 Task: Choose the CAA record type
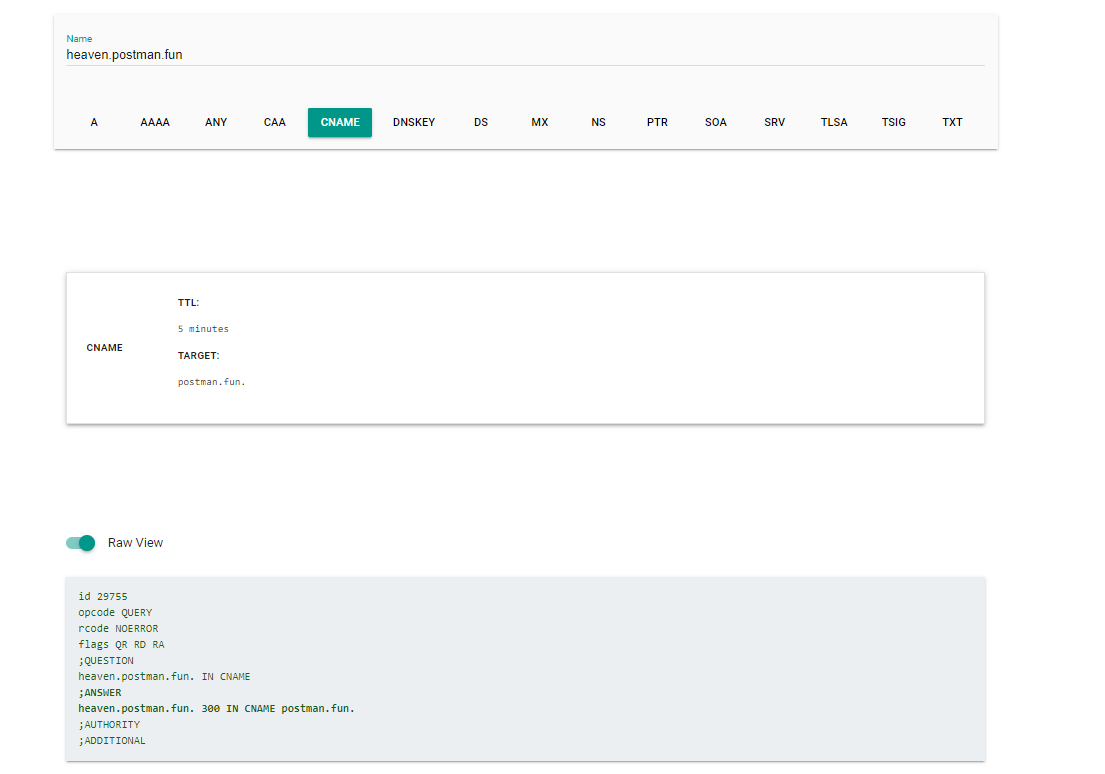[x=274, y=122]
